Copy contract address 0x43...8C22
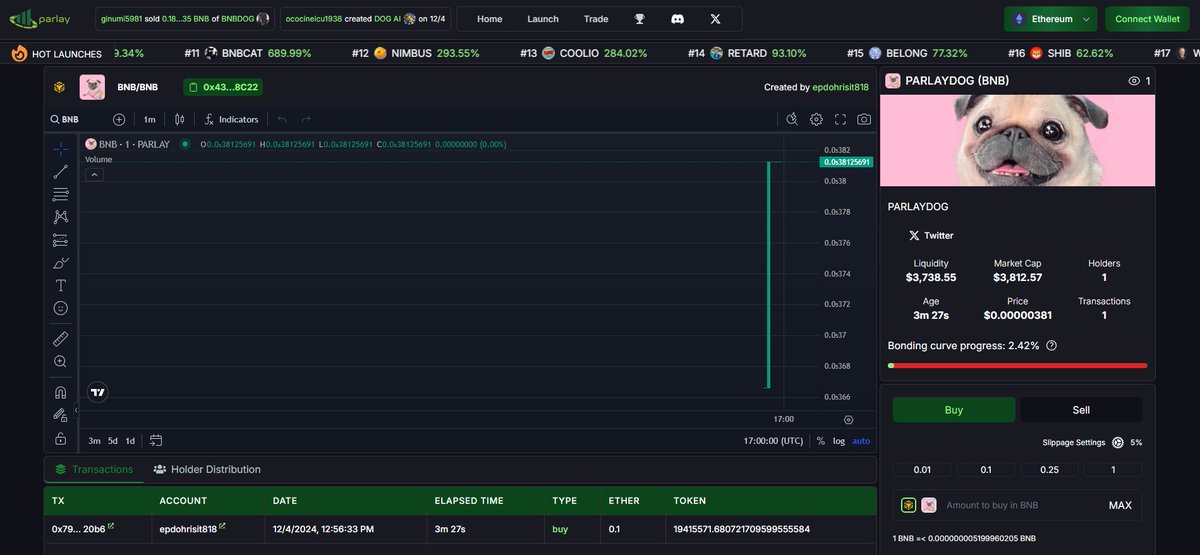The width and height of the screenshot is (1200, 555). point(222,87)
